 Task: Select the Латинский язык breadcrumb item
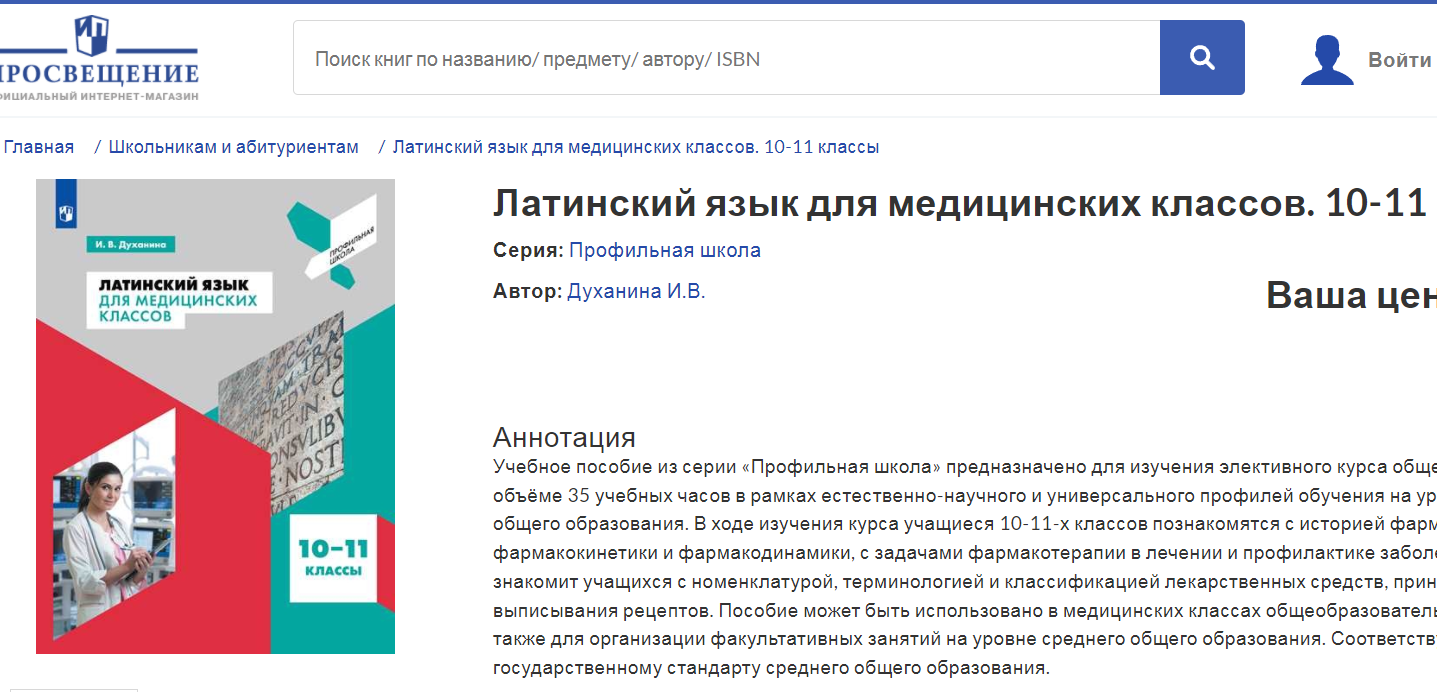click(x=635, y=147)
